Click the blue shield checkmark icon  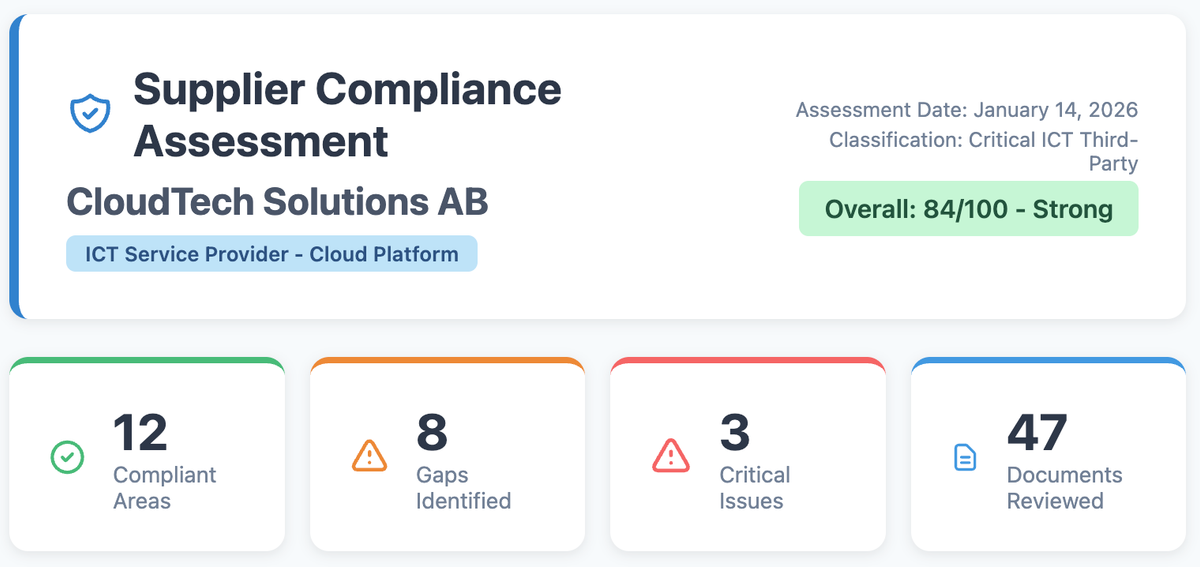(89, 114)
